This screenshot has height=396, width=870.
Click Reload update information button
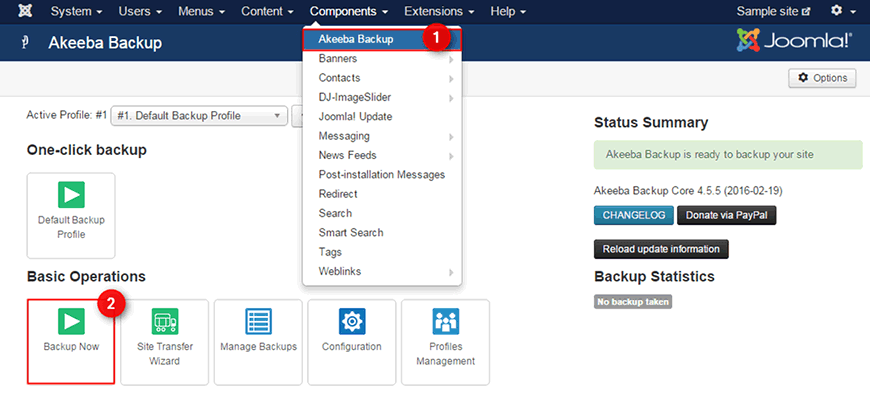[661, 249]
